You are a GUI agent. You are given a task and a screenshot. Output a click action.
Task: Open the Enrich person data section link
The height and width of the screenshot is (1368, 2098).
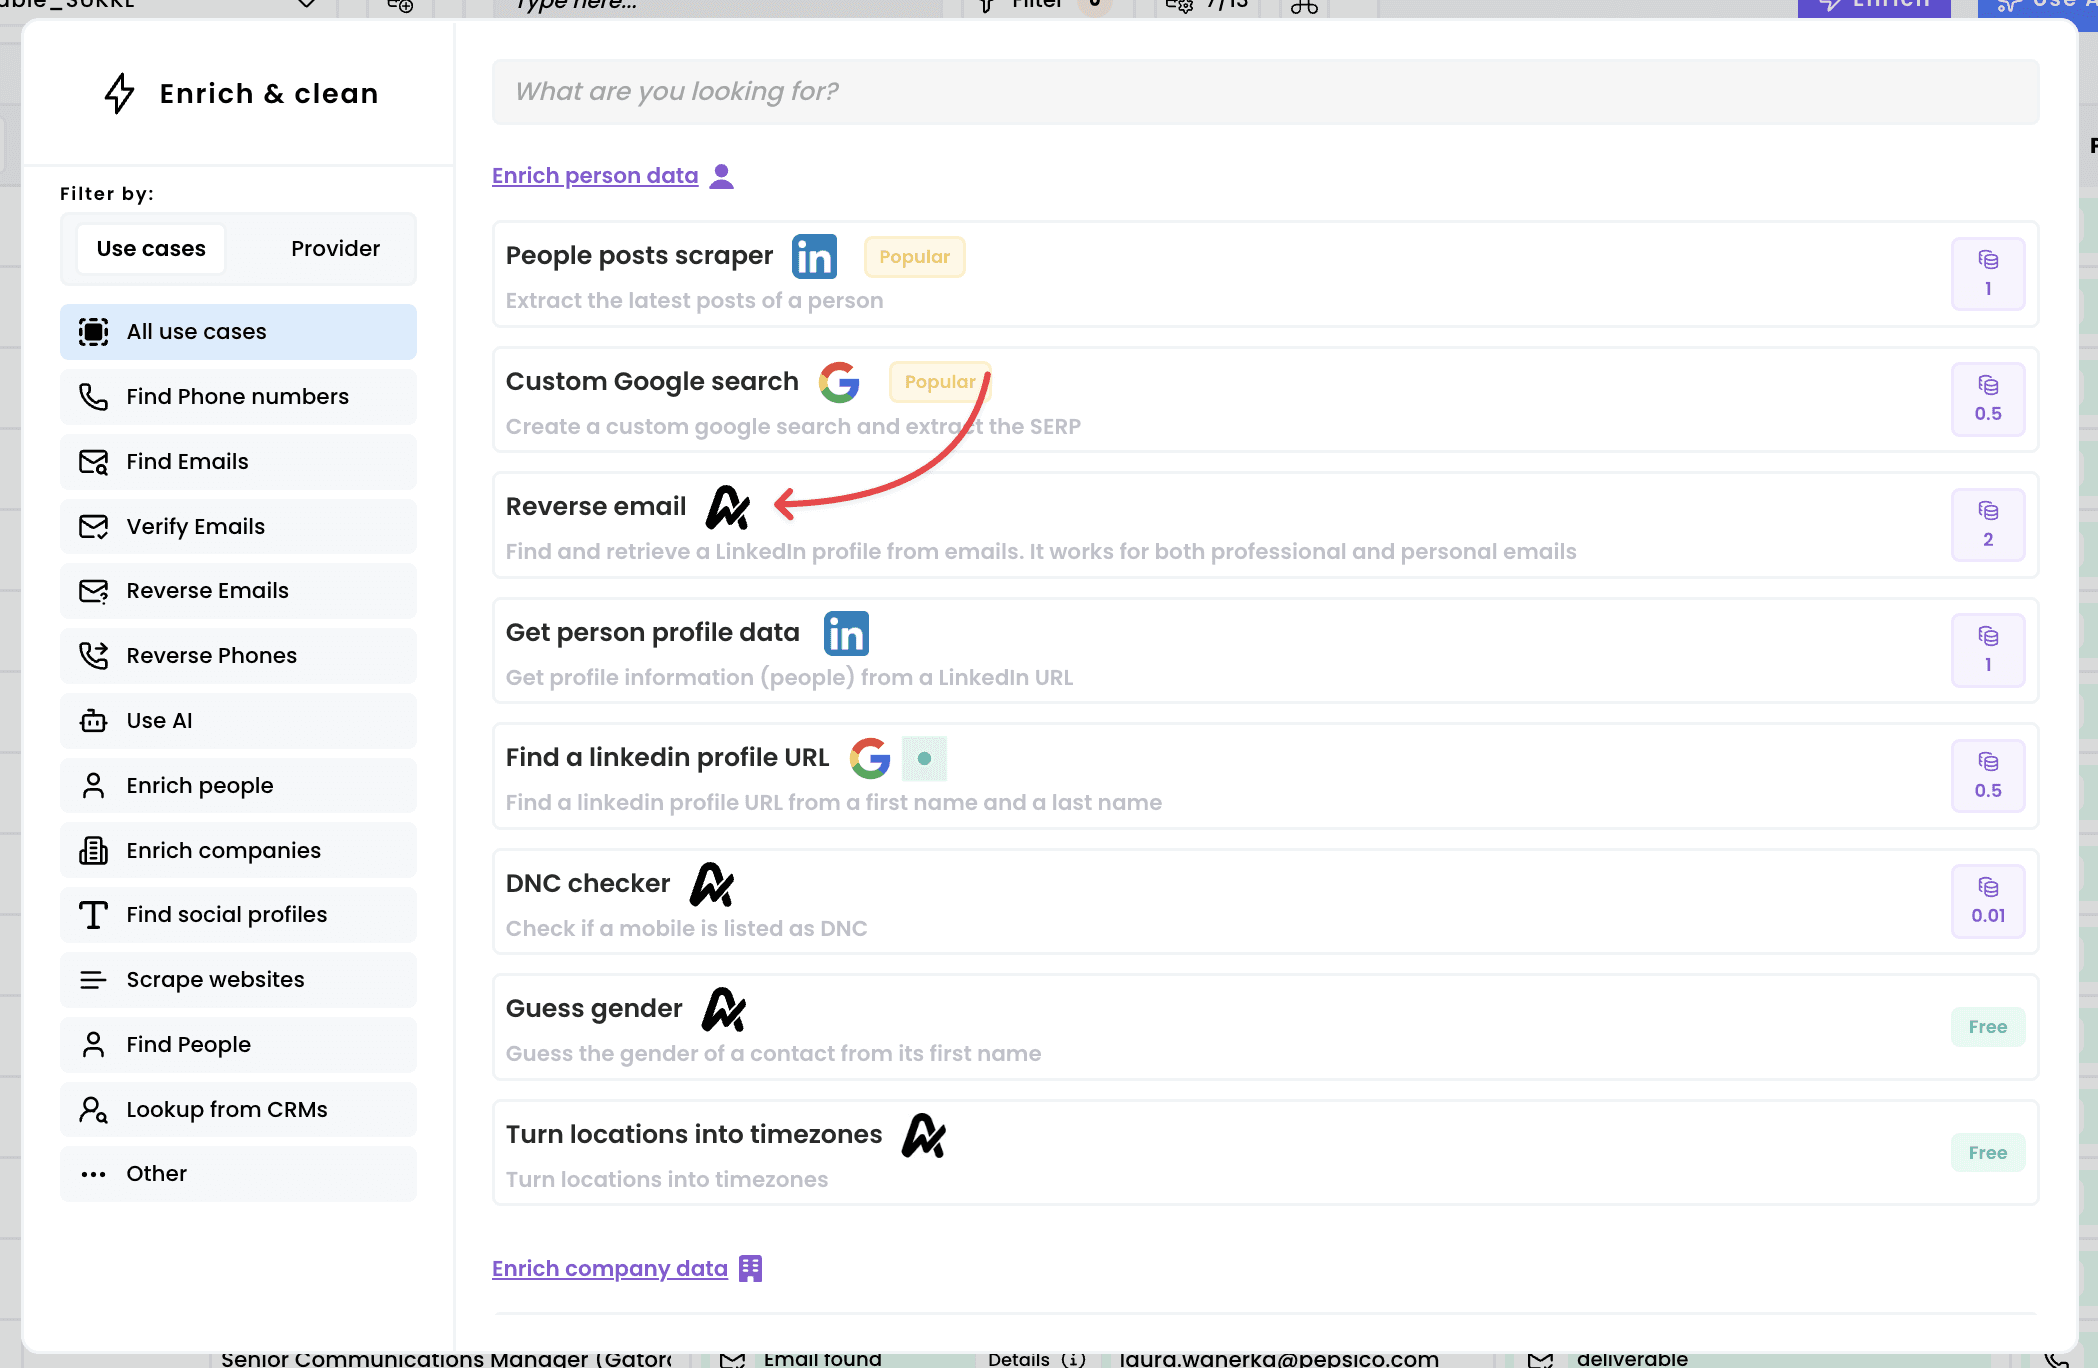(595, 176)
